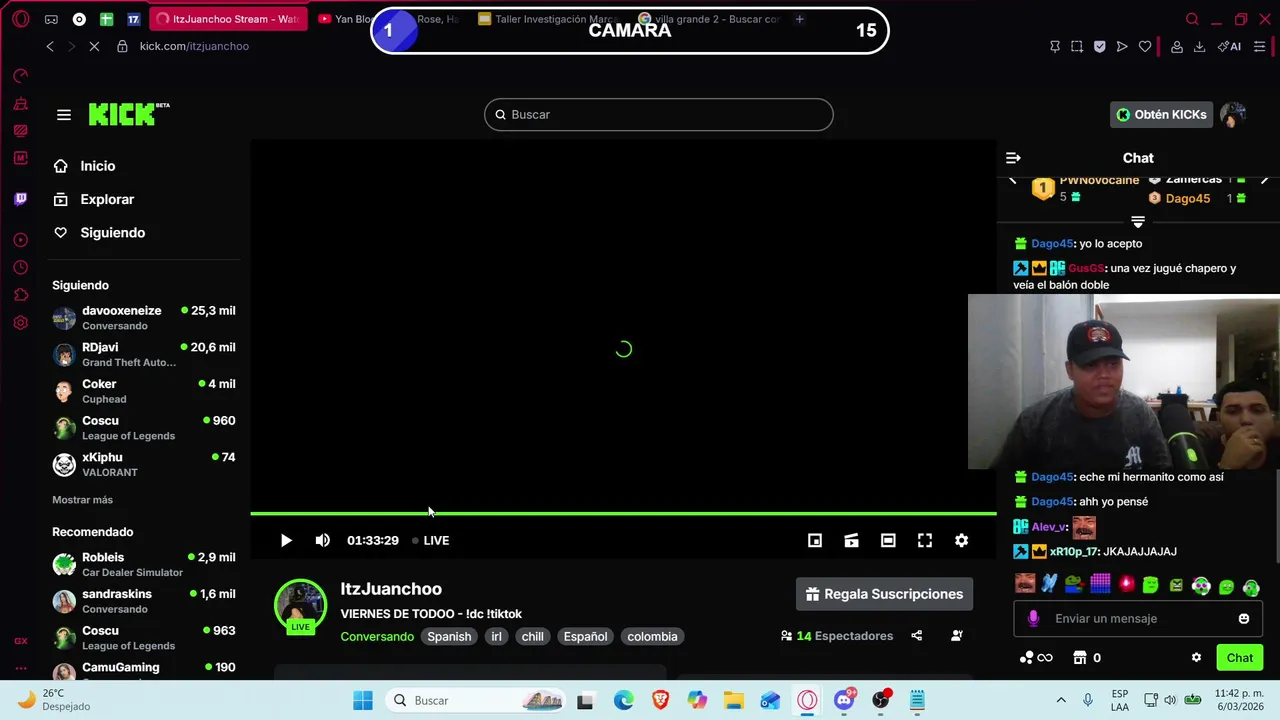Viewport: 1280px width, 720px height.
Task: Expand Mostrar más under Siguiendo
Action: coord(82,500)
